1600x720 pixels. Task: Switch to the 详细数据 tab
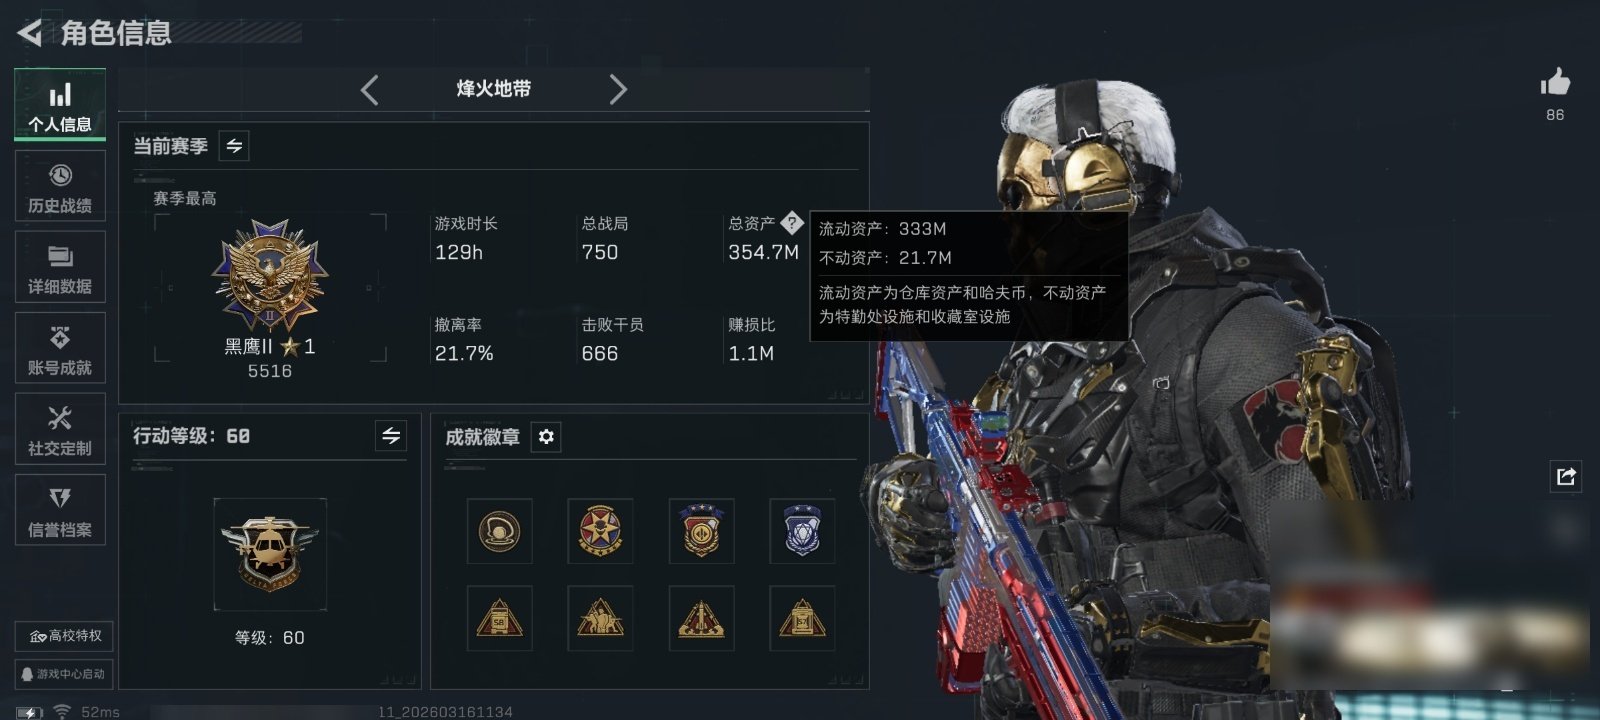[60, 267]
